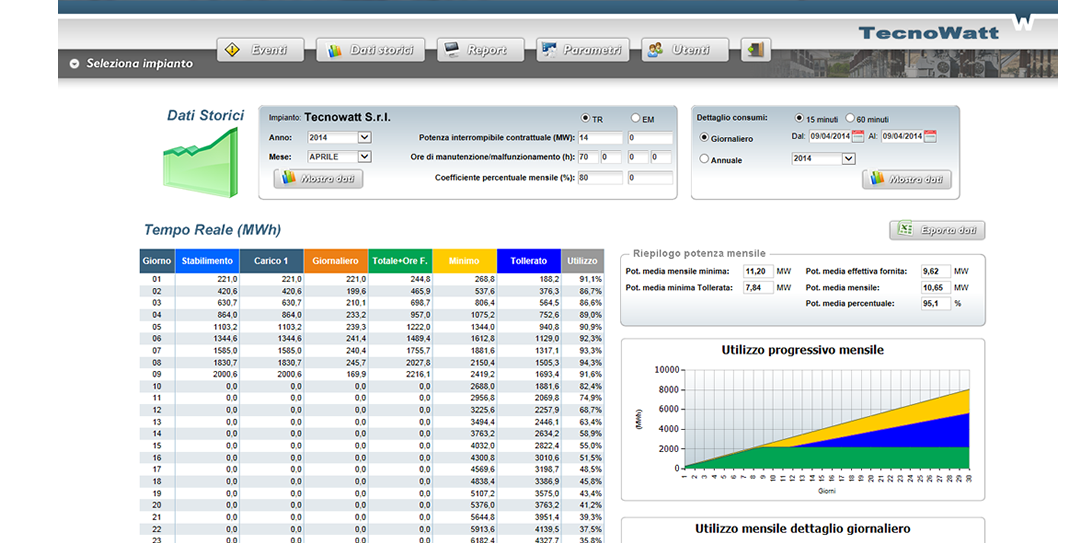Click Mostra dati below the Mese field
Viewport: 1092px width, 543px height.
[x=318, y=179]
